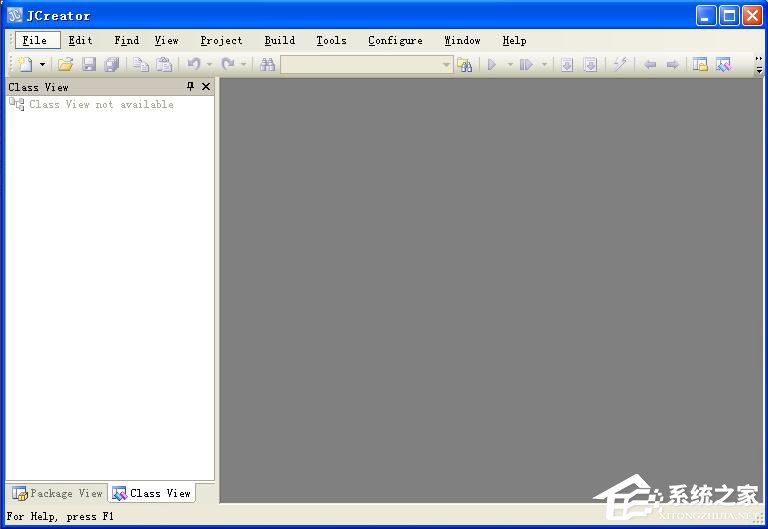Open the Edit menu
This screenshot has width=768, height=529.
80,40
